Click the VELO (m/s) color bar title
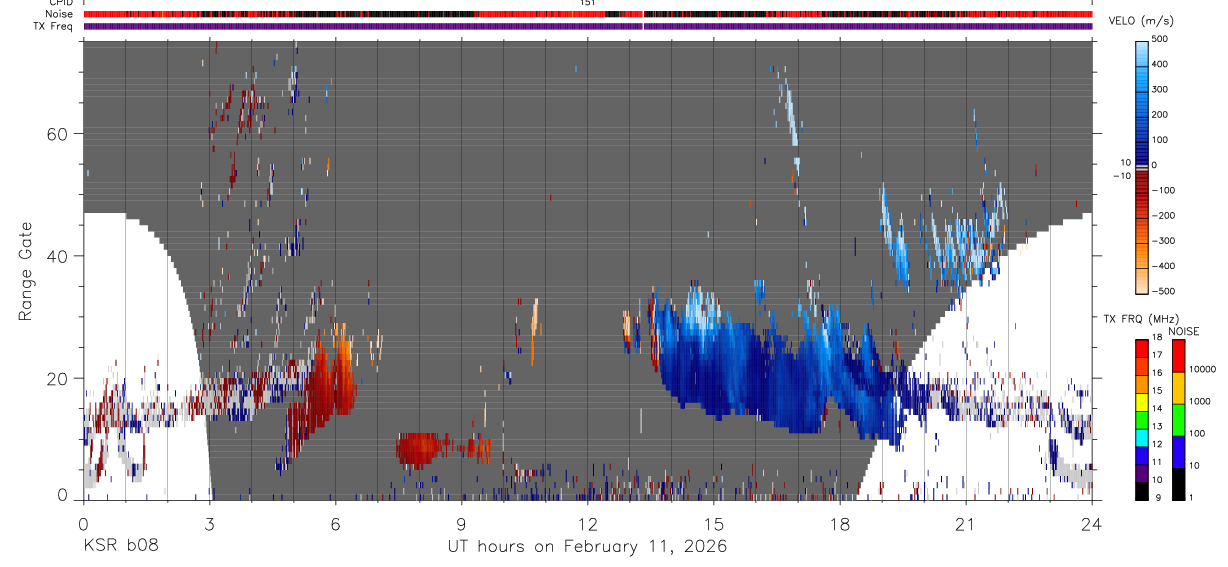The width and height of the screenshot is (1228, 567). click(x=1142, y=21)
